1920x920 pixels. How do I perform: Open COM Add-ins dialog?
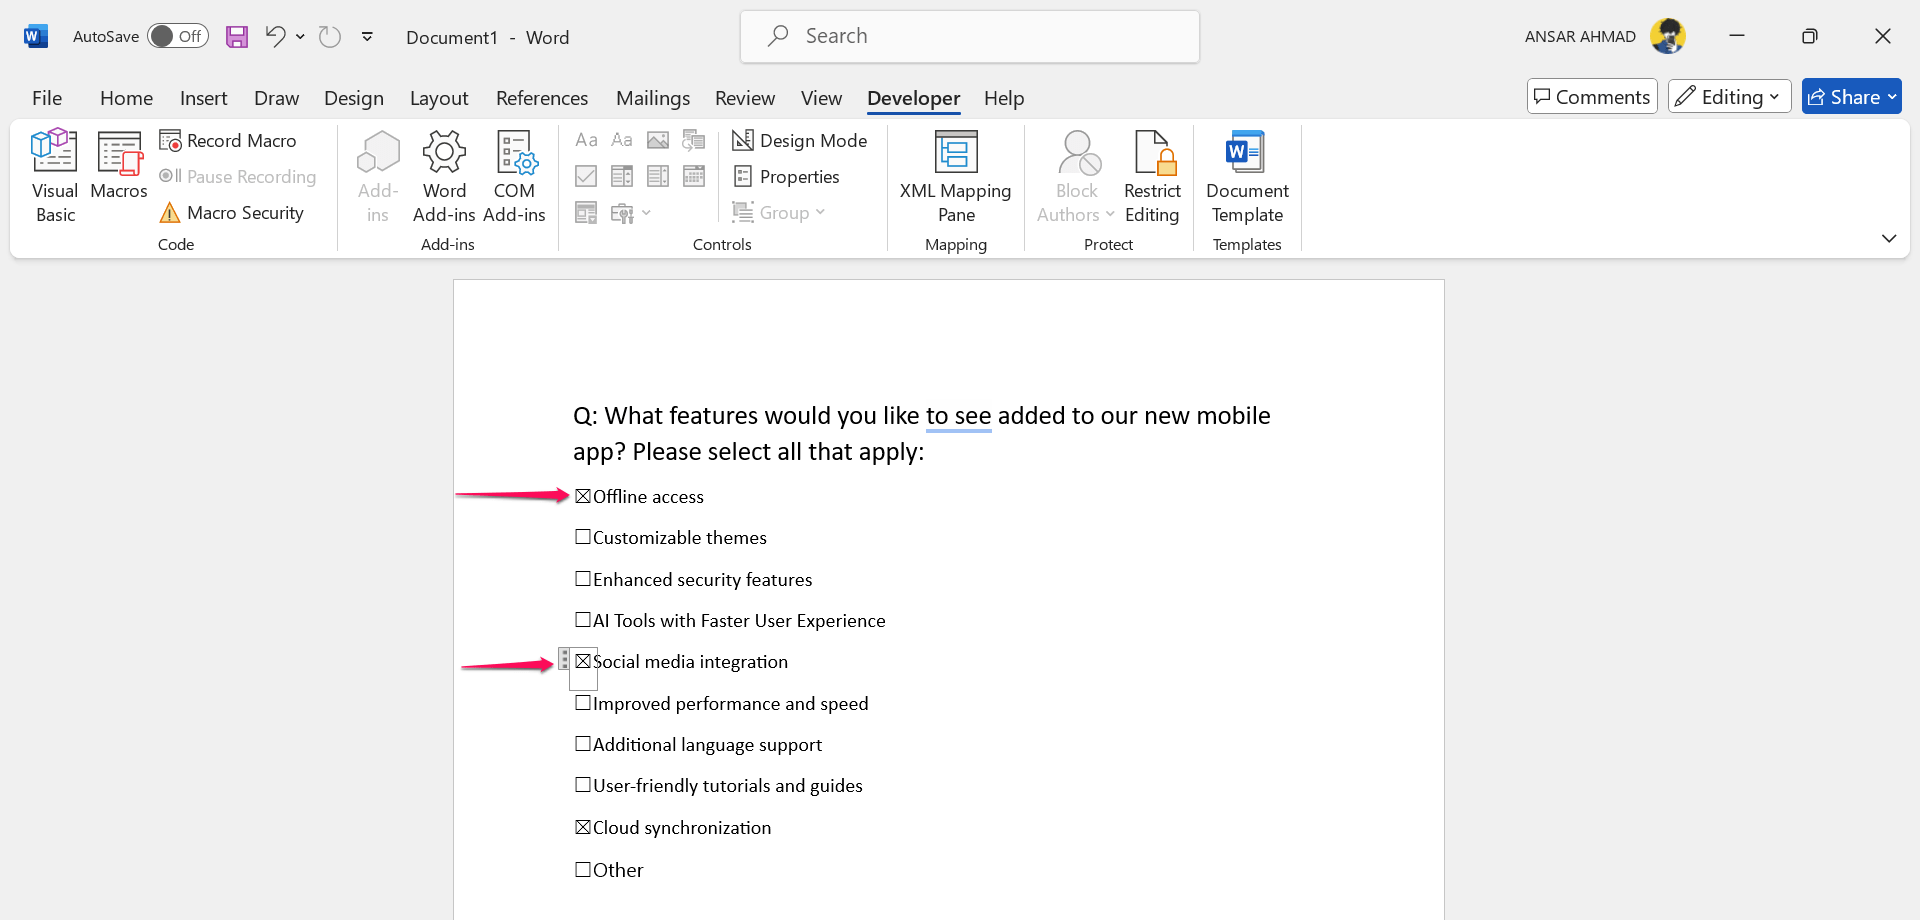coord(514,176)
